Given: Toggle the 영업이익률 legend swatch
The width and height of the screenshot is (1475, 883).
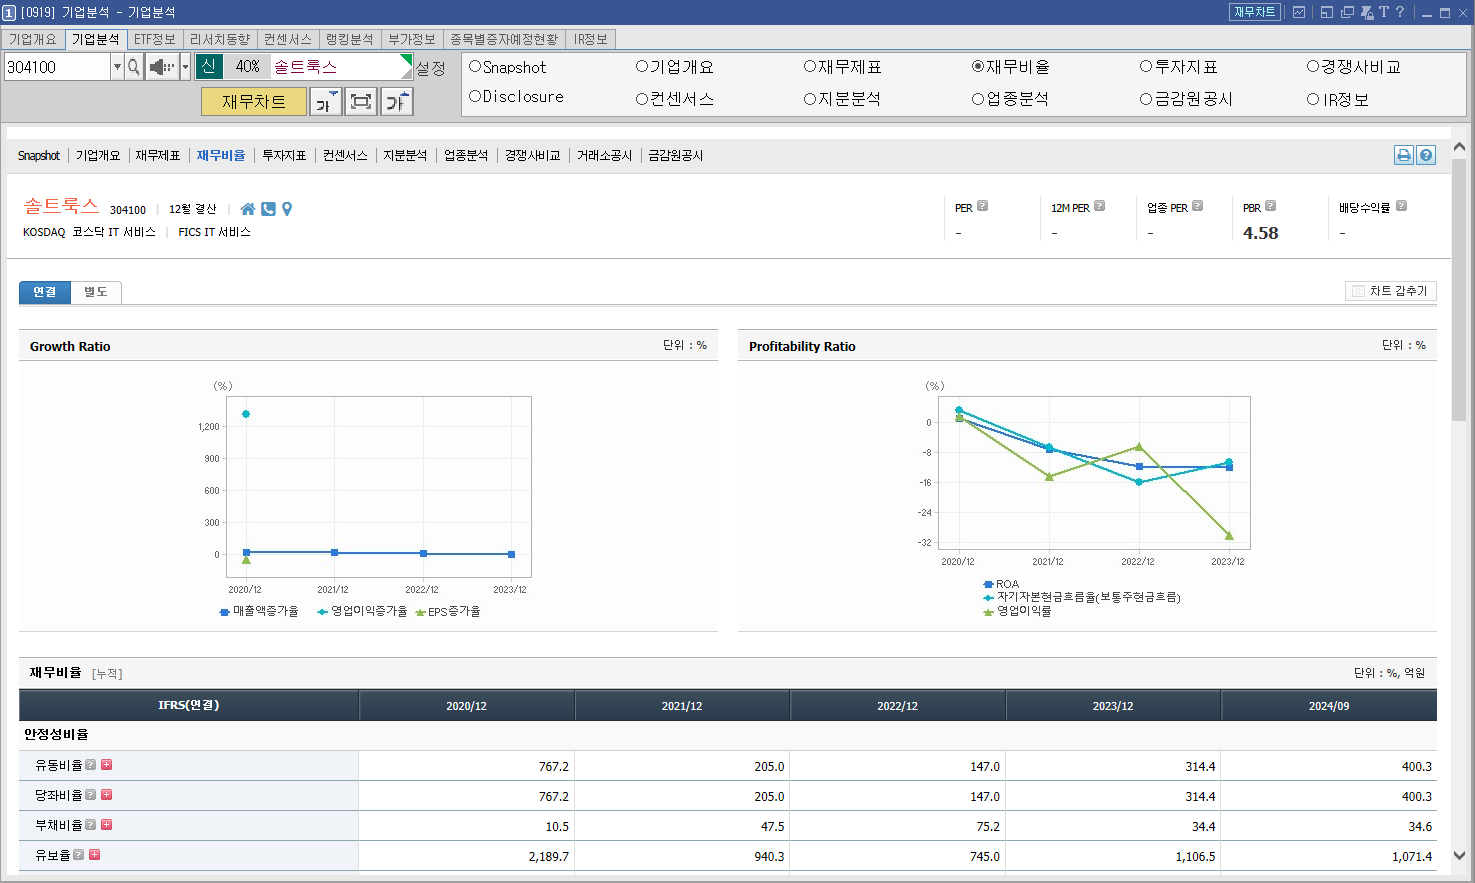Looking at the screenshot, I should point(988,611).
